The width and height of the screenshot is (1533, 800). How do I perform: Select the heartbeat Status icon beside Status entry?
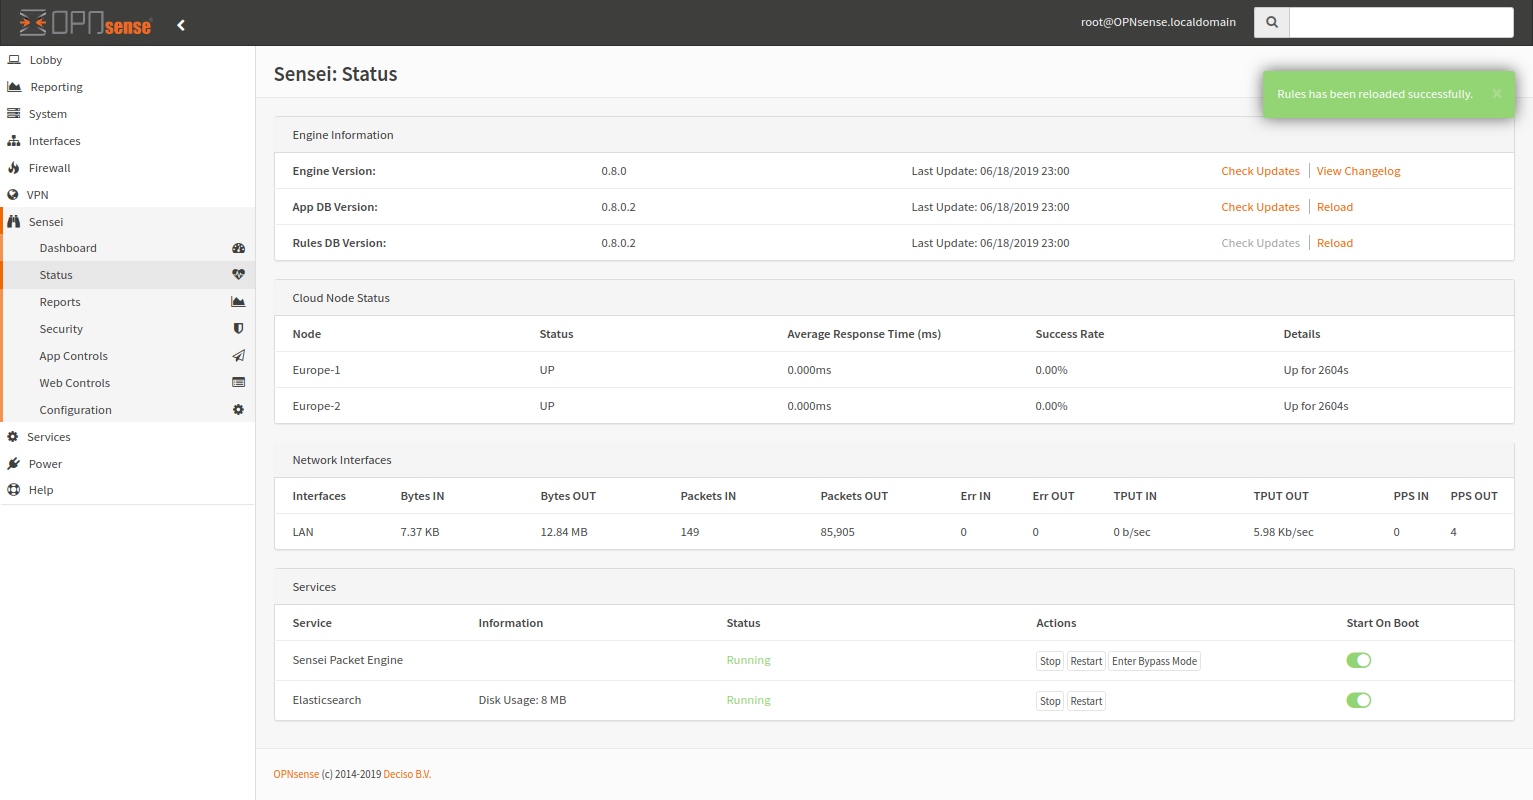(x=238, y=274)
